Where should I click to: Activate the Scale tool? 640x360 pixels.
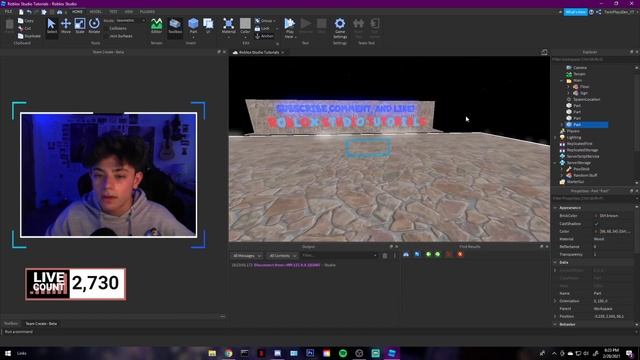[80, 26]
